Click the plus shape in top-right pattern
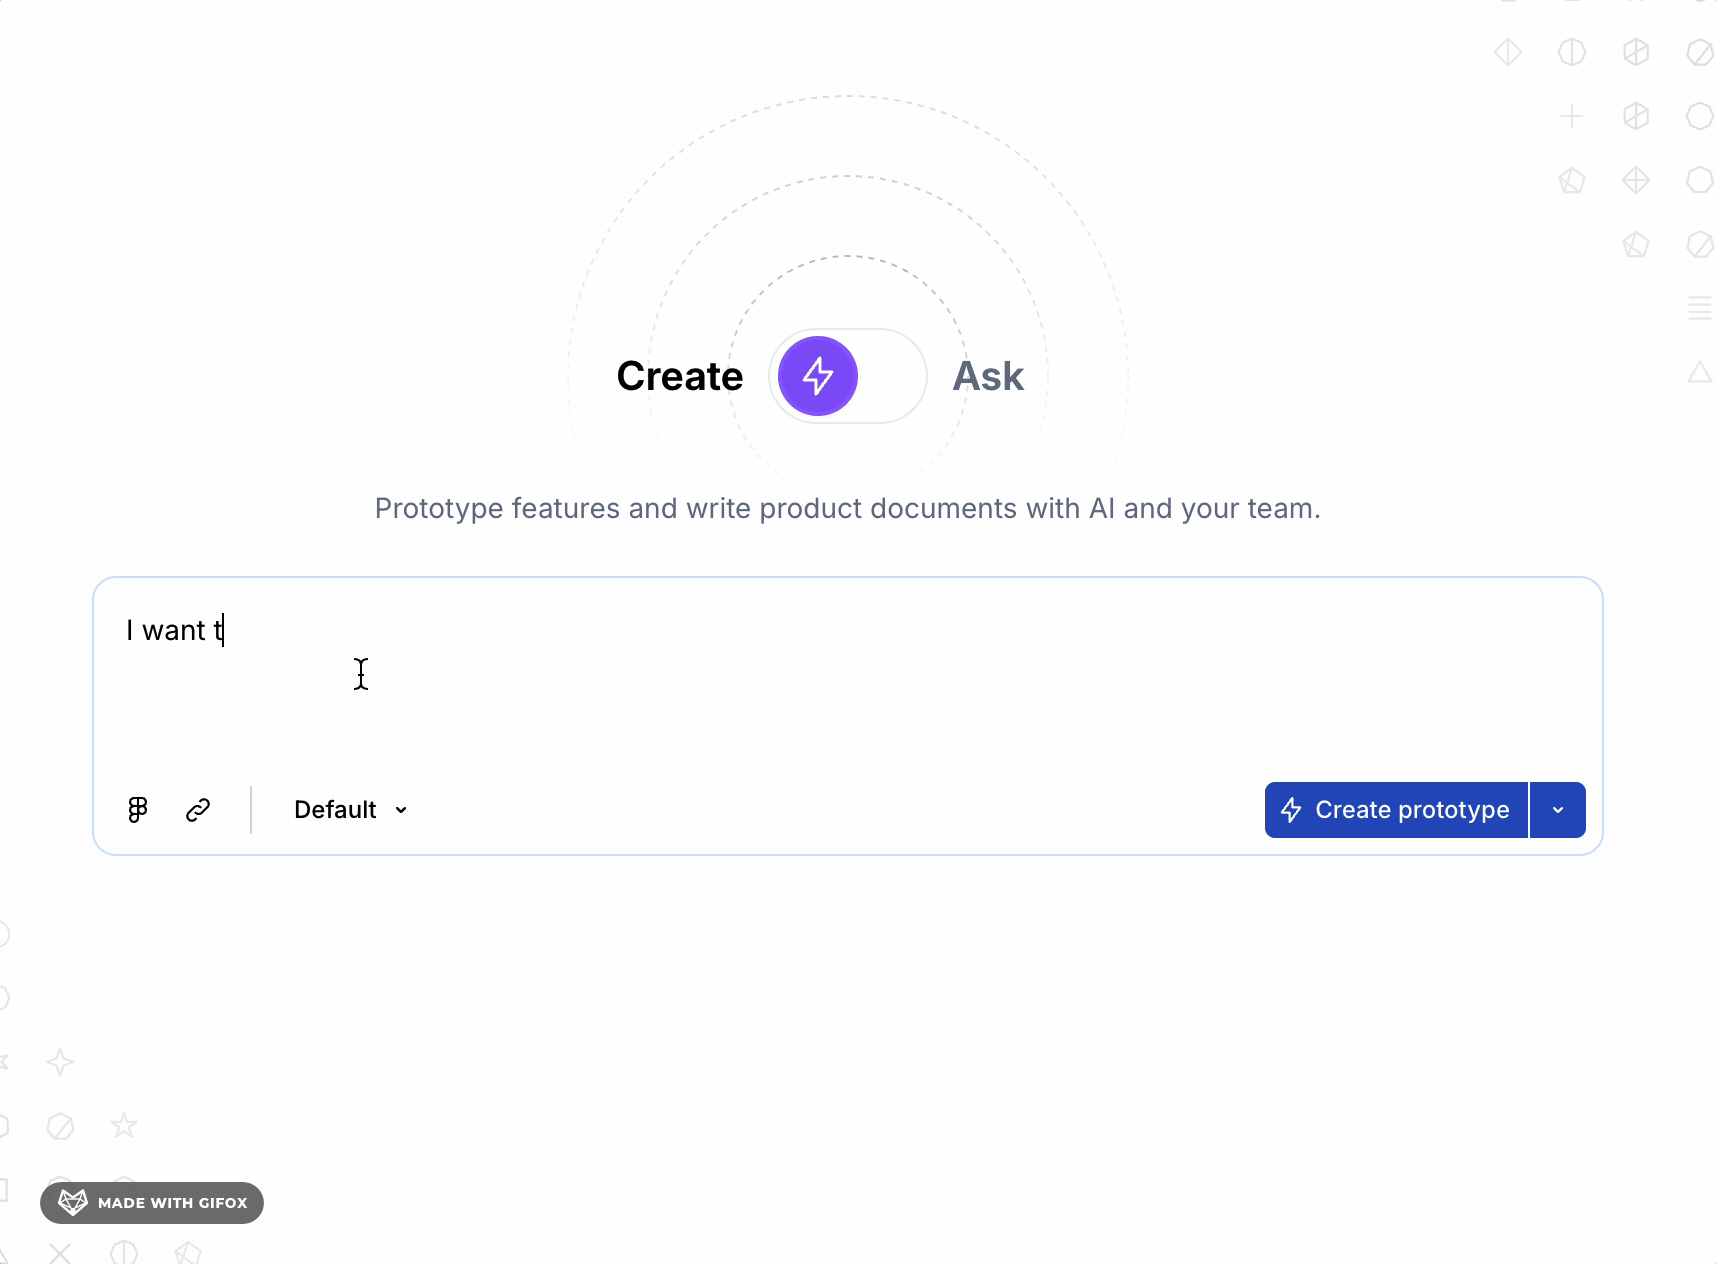This screenshot has height=1264, width=1716. [1572, 117]
